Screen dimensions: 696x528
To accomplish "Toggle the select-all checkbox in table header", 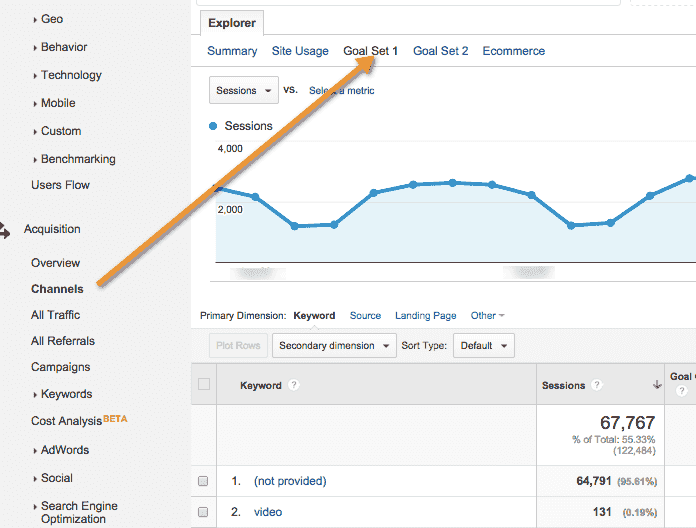I will point(204,384).
